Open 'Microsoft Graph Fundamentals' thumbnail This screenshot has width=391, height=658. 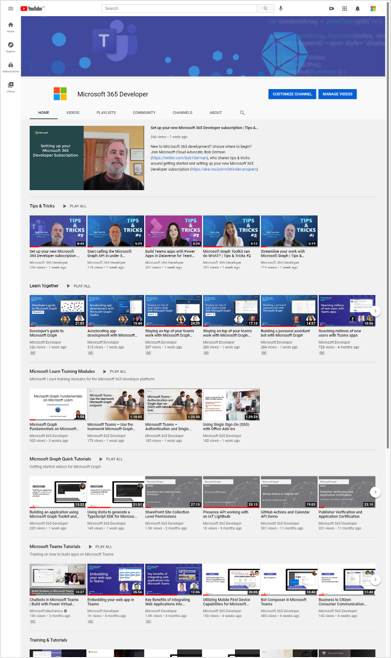58,404
